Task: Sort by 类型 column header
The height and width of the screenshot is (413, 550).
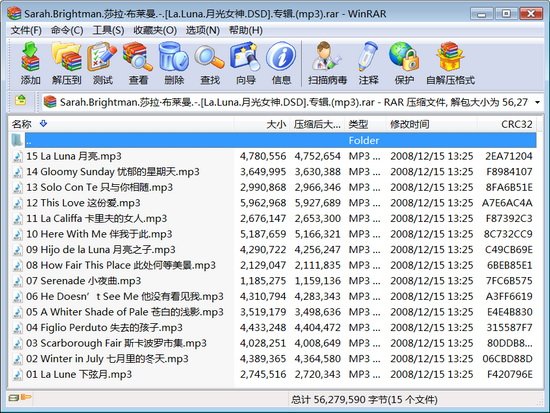Action: (365, 124)
